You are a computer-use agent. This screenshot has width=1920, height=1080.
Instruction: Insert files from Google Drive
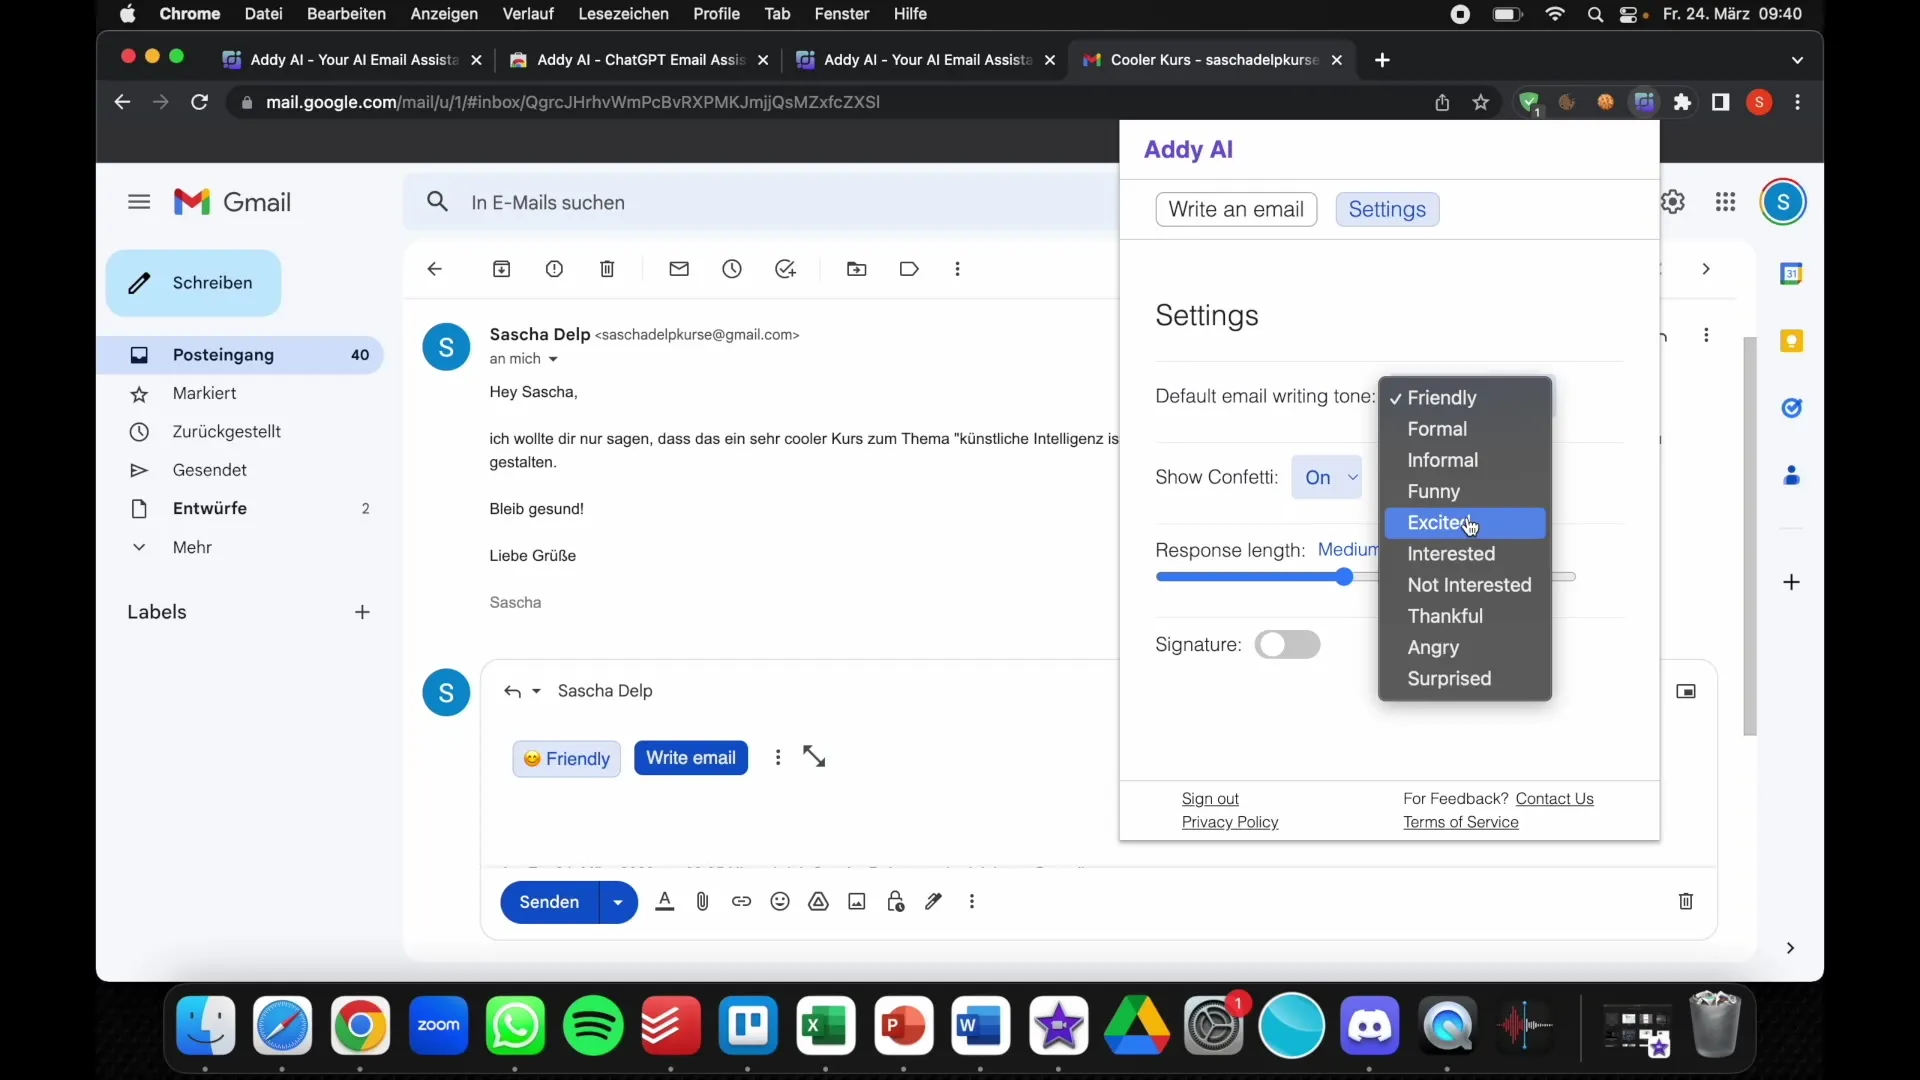tap(819, 902)
